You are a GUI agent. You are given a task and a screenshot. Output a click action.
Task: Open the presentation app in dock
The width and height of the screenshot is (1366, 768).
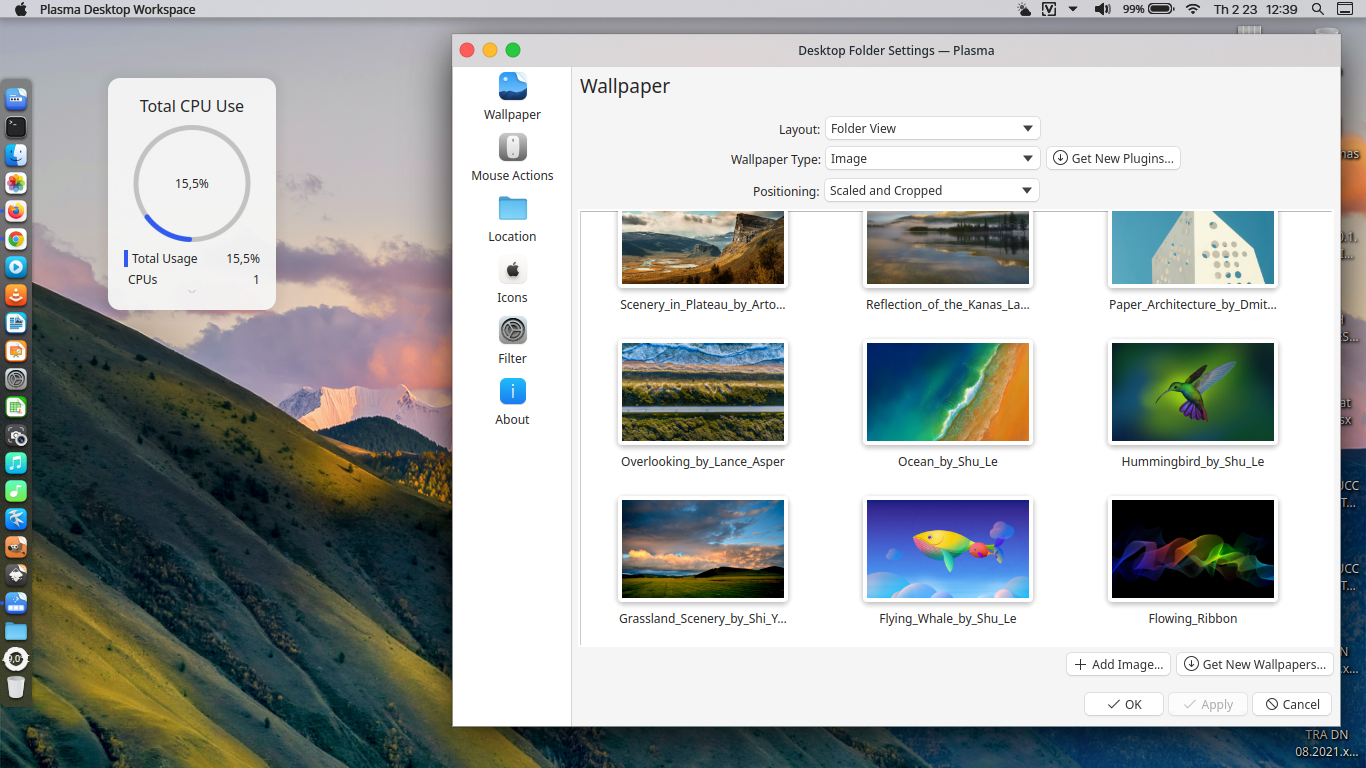(x=16, y=351)
